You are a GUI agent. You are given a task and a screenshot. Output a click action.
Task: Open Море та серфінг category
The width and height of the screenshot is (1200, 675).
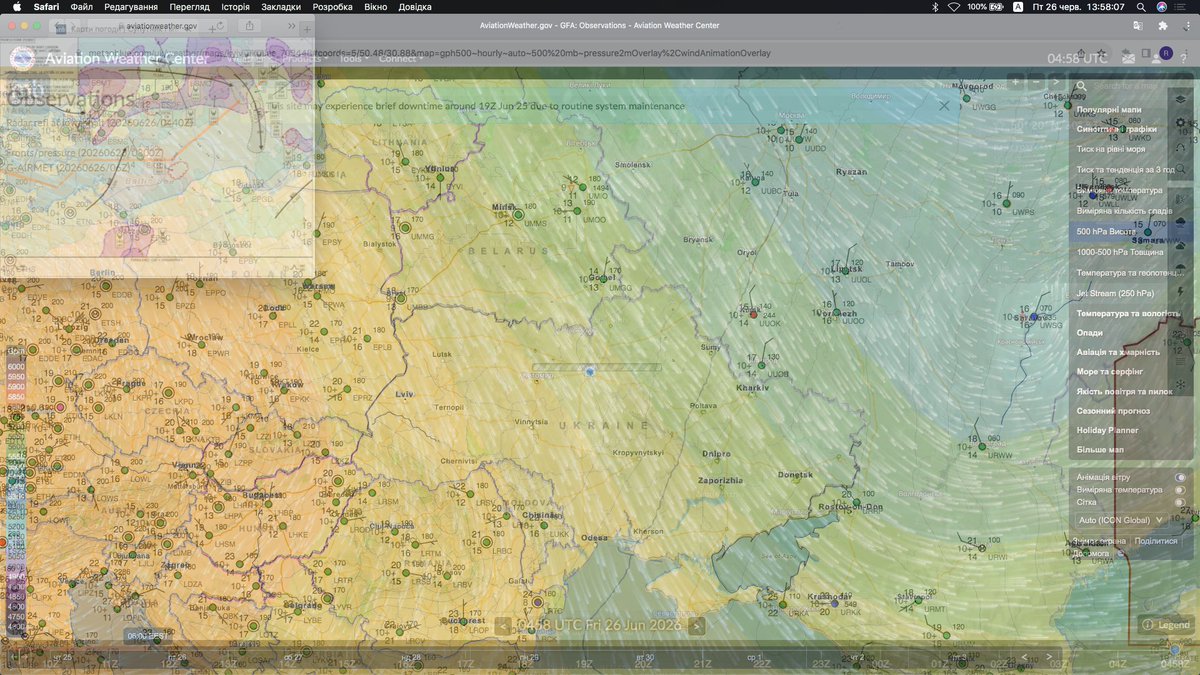[x=1109, y=371]
